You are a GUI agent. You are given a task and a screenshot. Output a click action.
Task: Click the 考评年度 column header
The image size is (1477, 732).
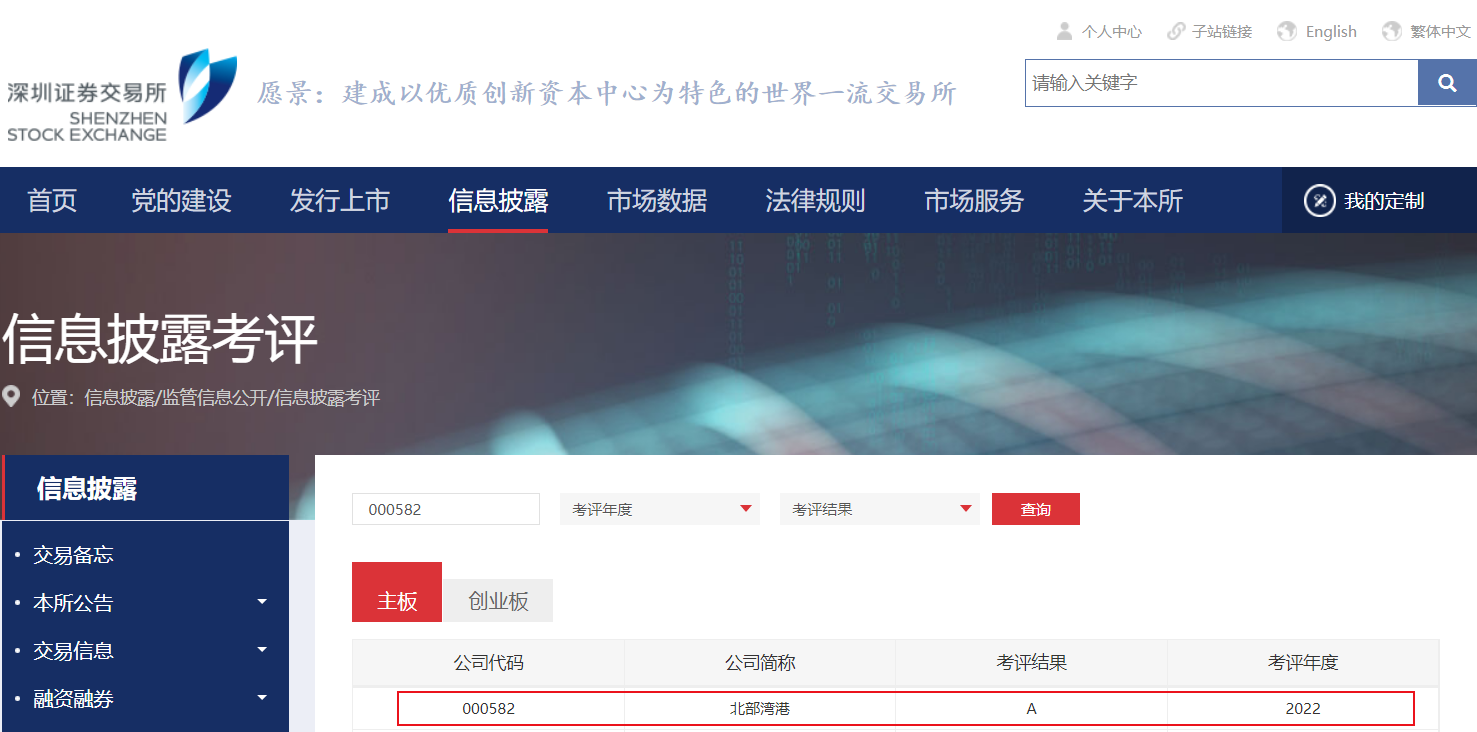point(1303,662)
